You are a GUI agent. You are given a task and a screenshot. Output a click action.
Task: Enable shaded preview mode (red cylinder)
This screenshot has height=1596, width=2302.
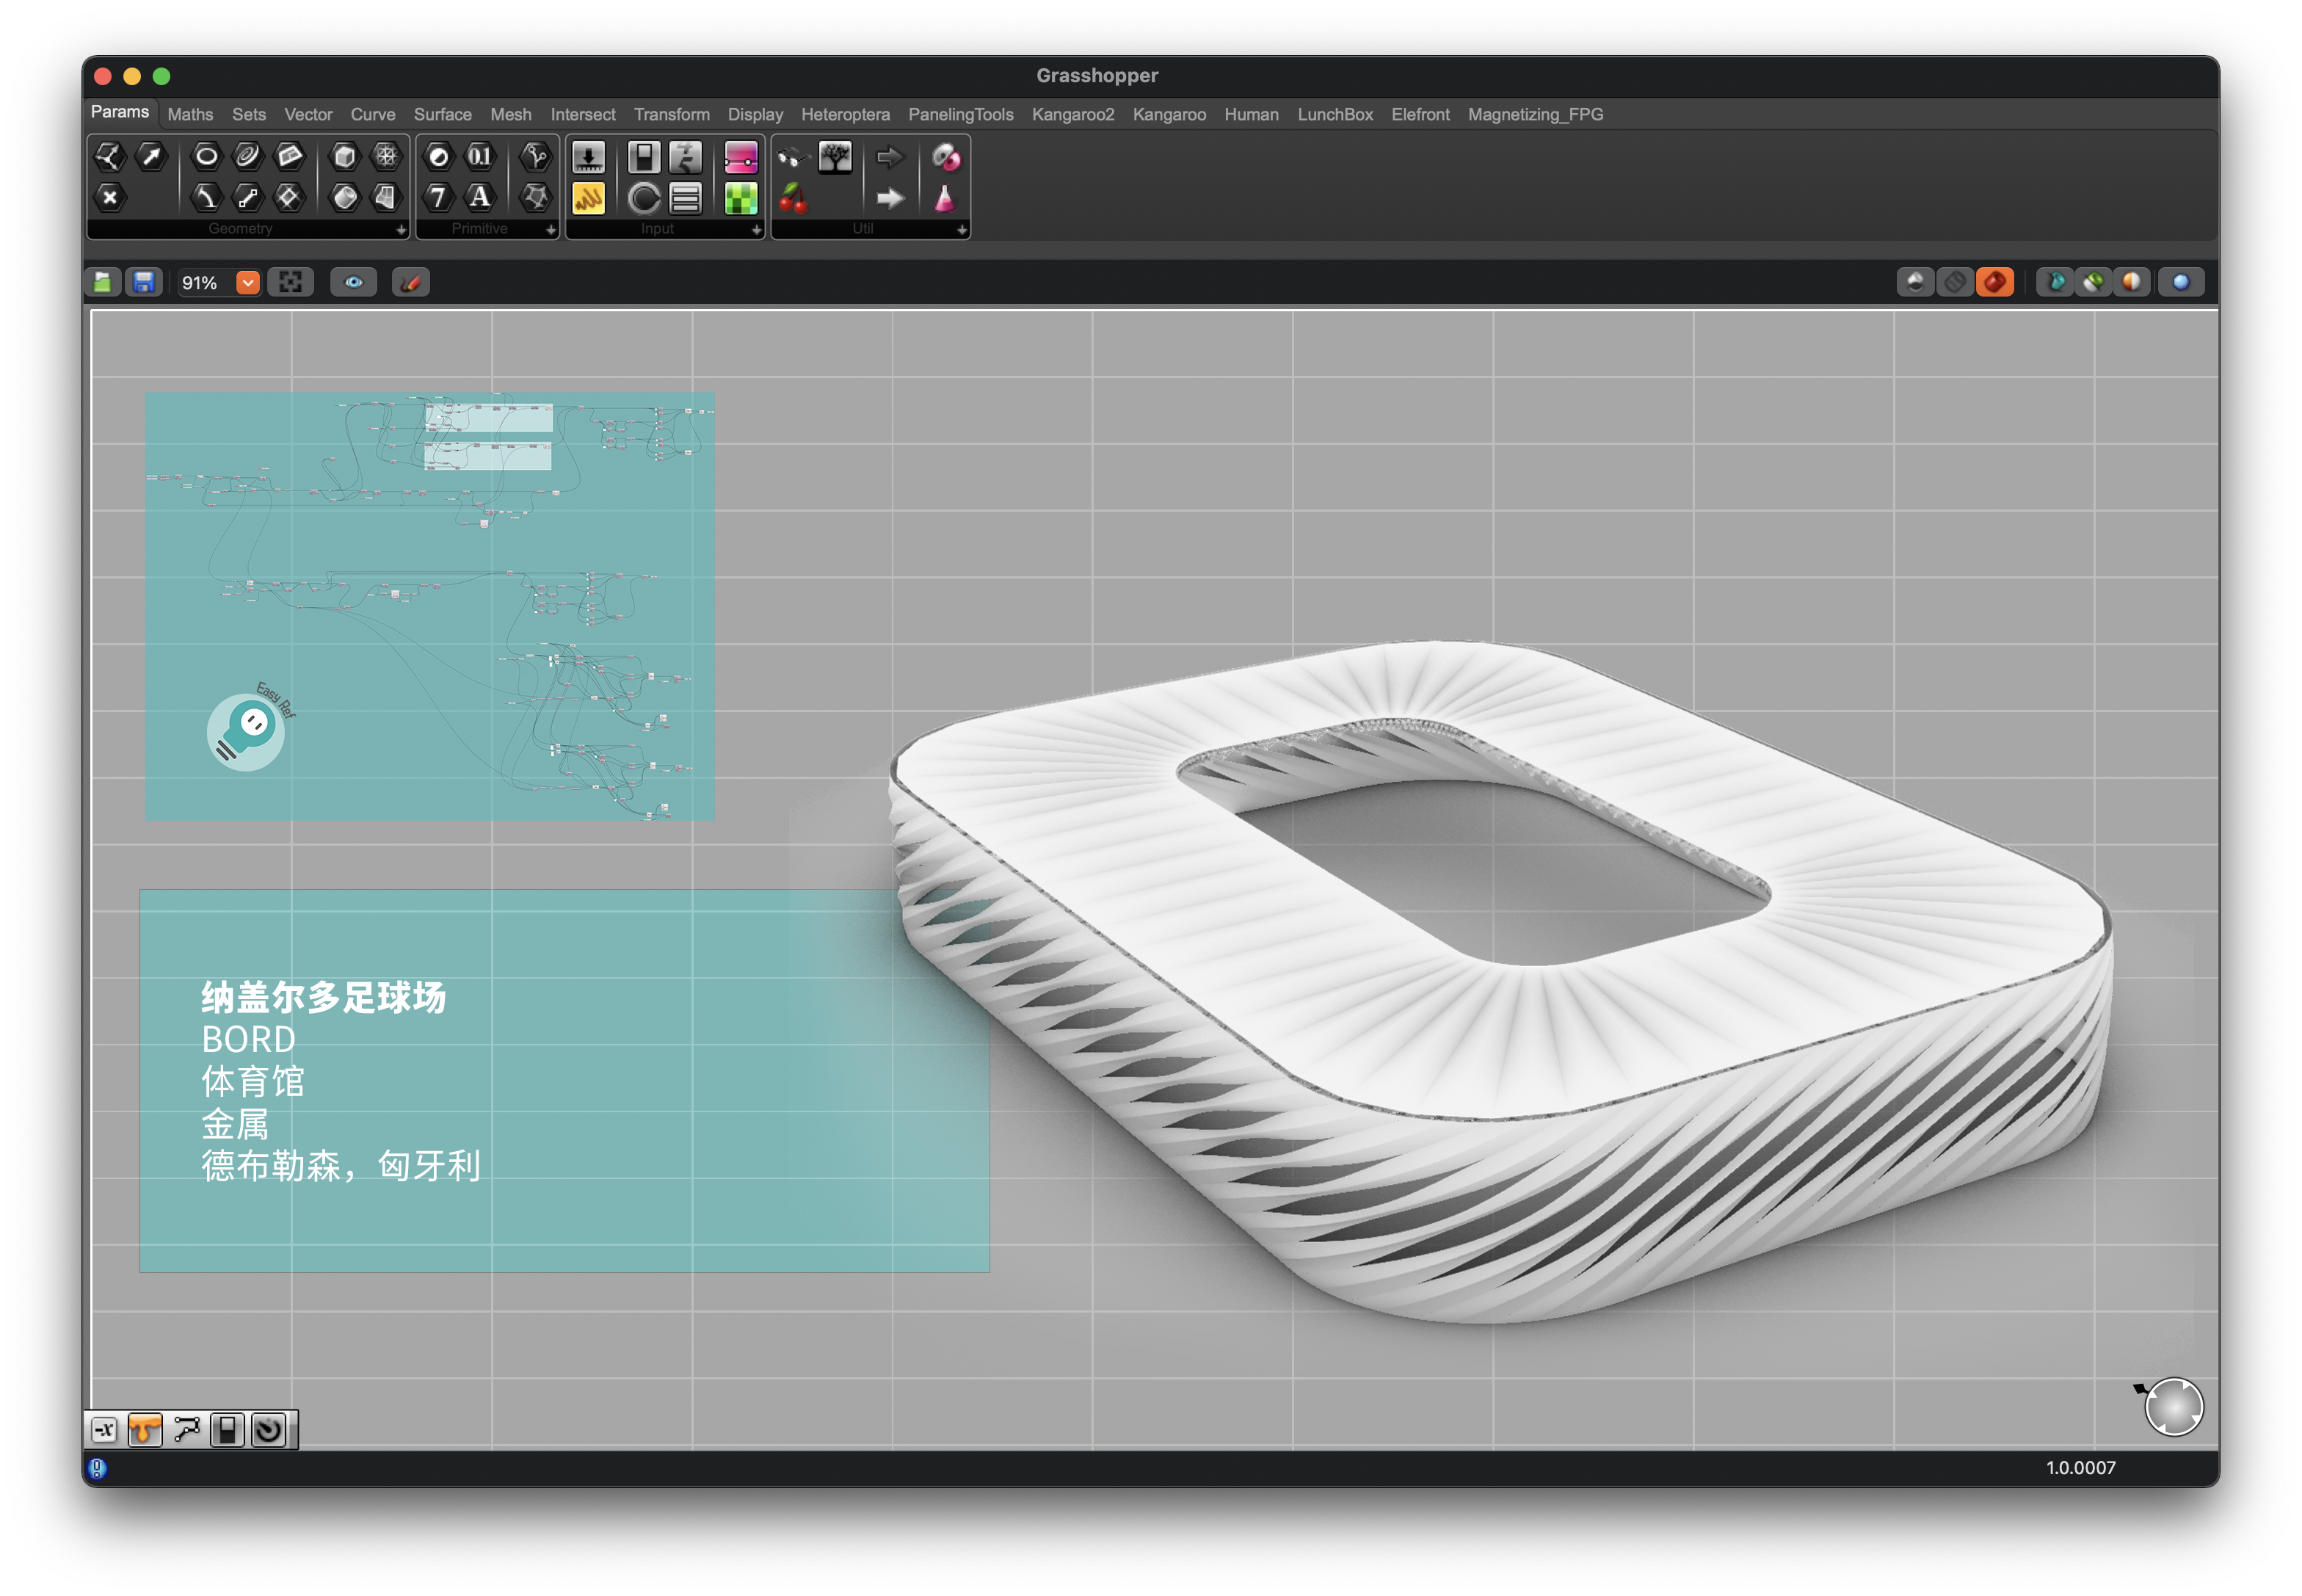(1995, 283)
